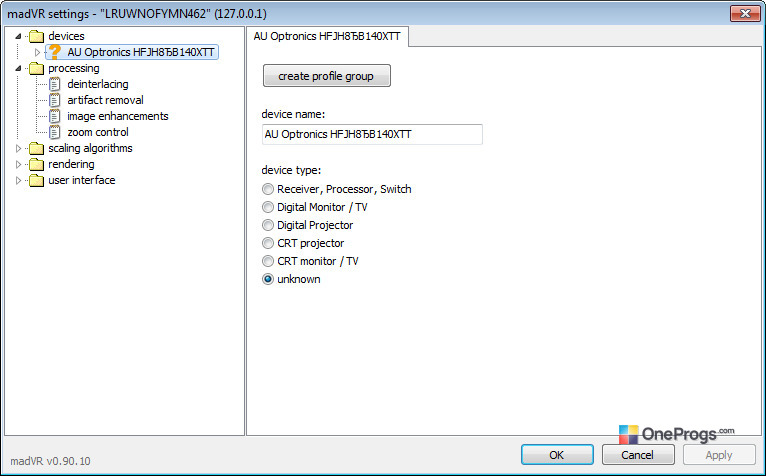
Task: Expand the AU Optronics device node
Action: click(37, 52)
